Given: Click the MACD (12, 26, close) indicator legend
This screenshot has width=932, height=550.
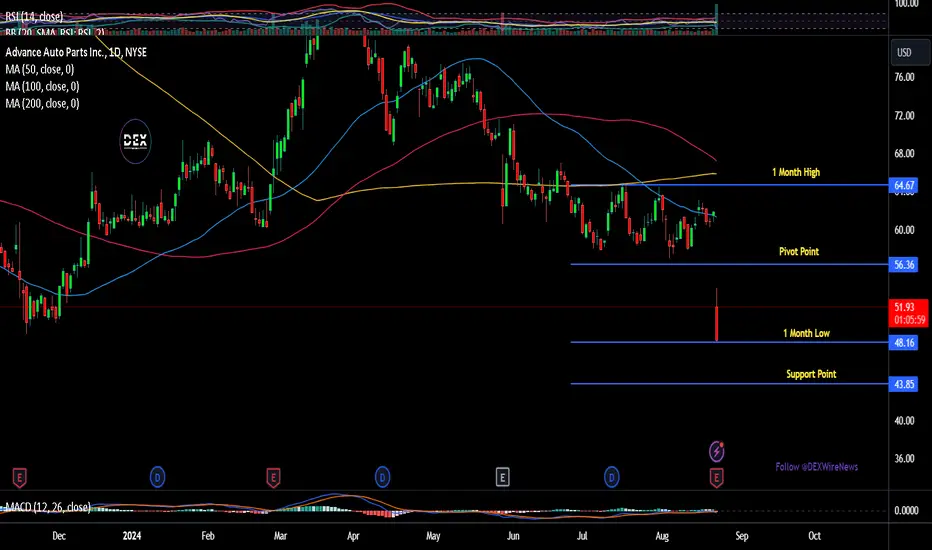Looking at the screenshot, I should tap(48, 507).
